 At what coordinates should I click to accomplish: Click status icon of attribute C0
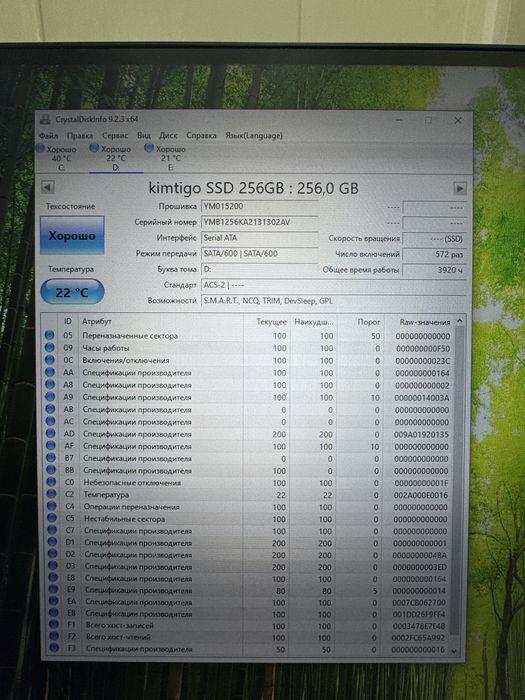[x=52, y=482]
